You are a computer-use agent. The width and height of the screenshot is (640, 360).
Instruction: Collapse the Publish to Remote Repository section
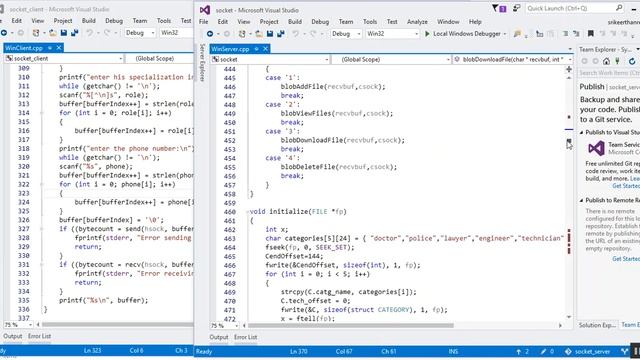click(x=582, y=200)
